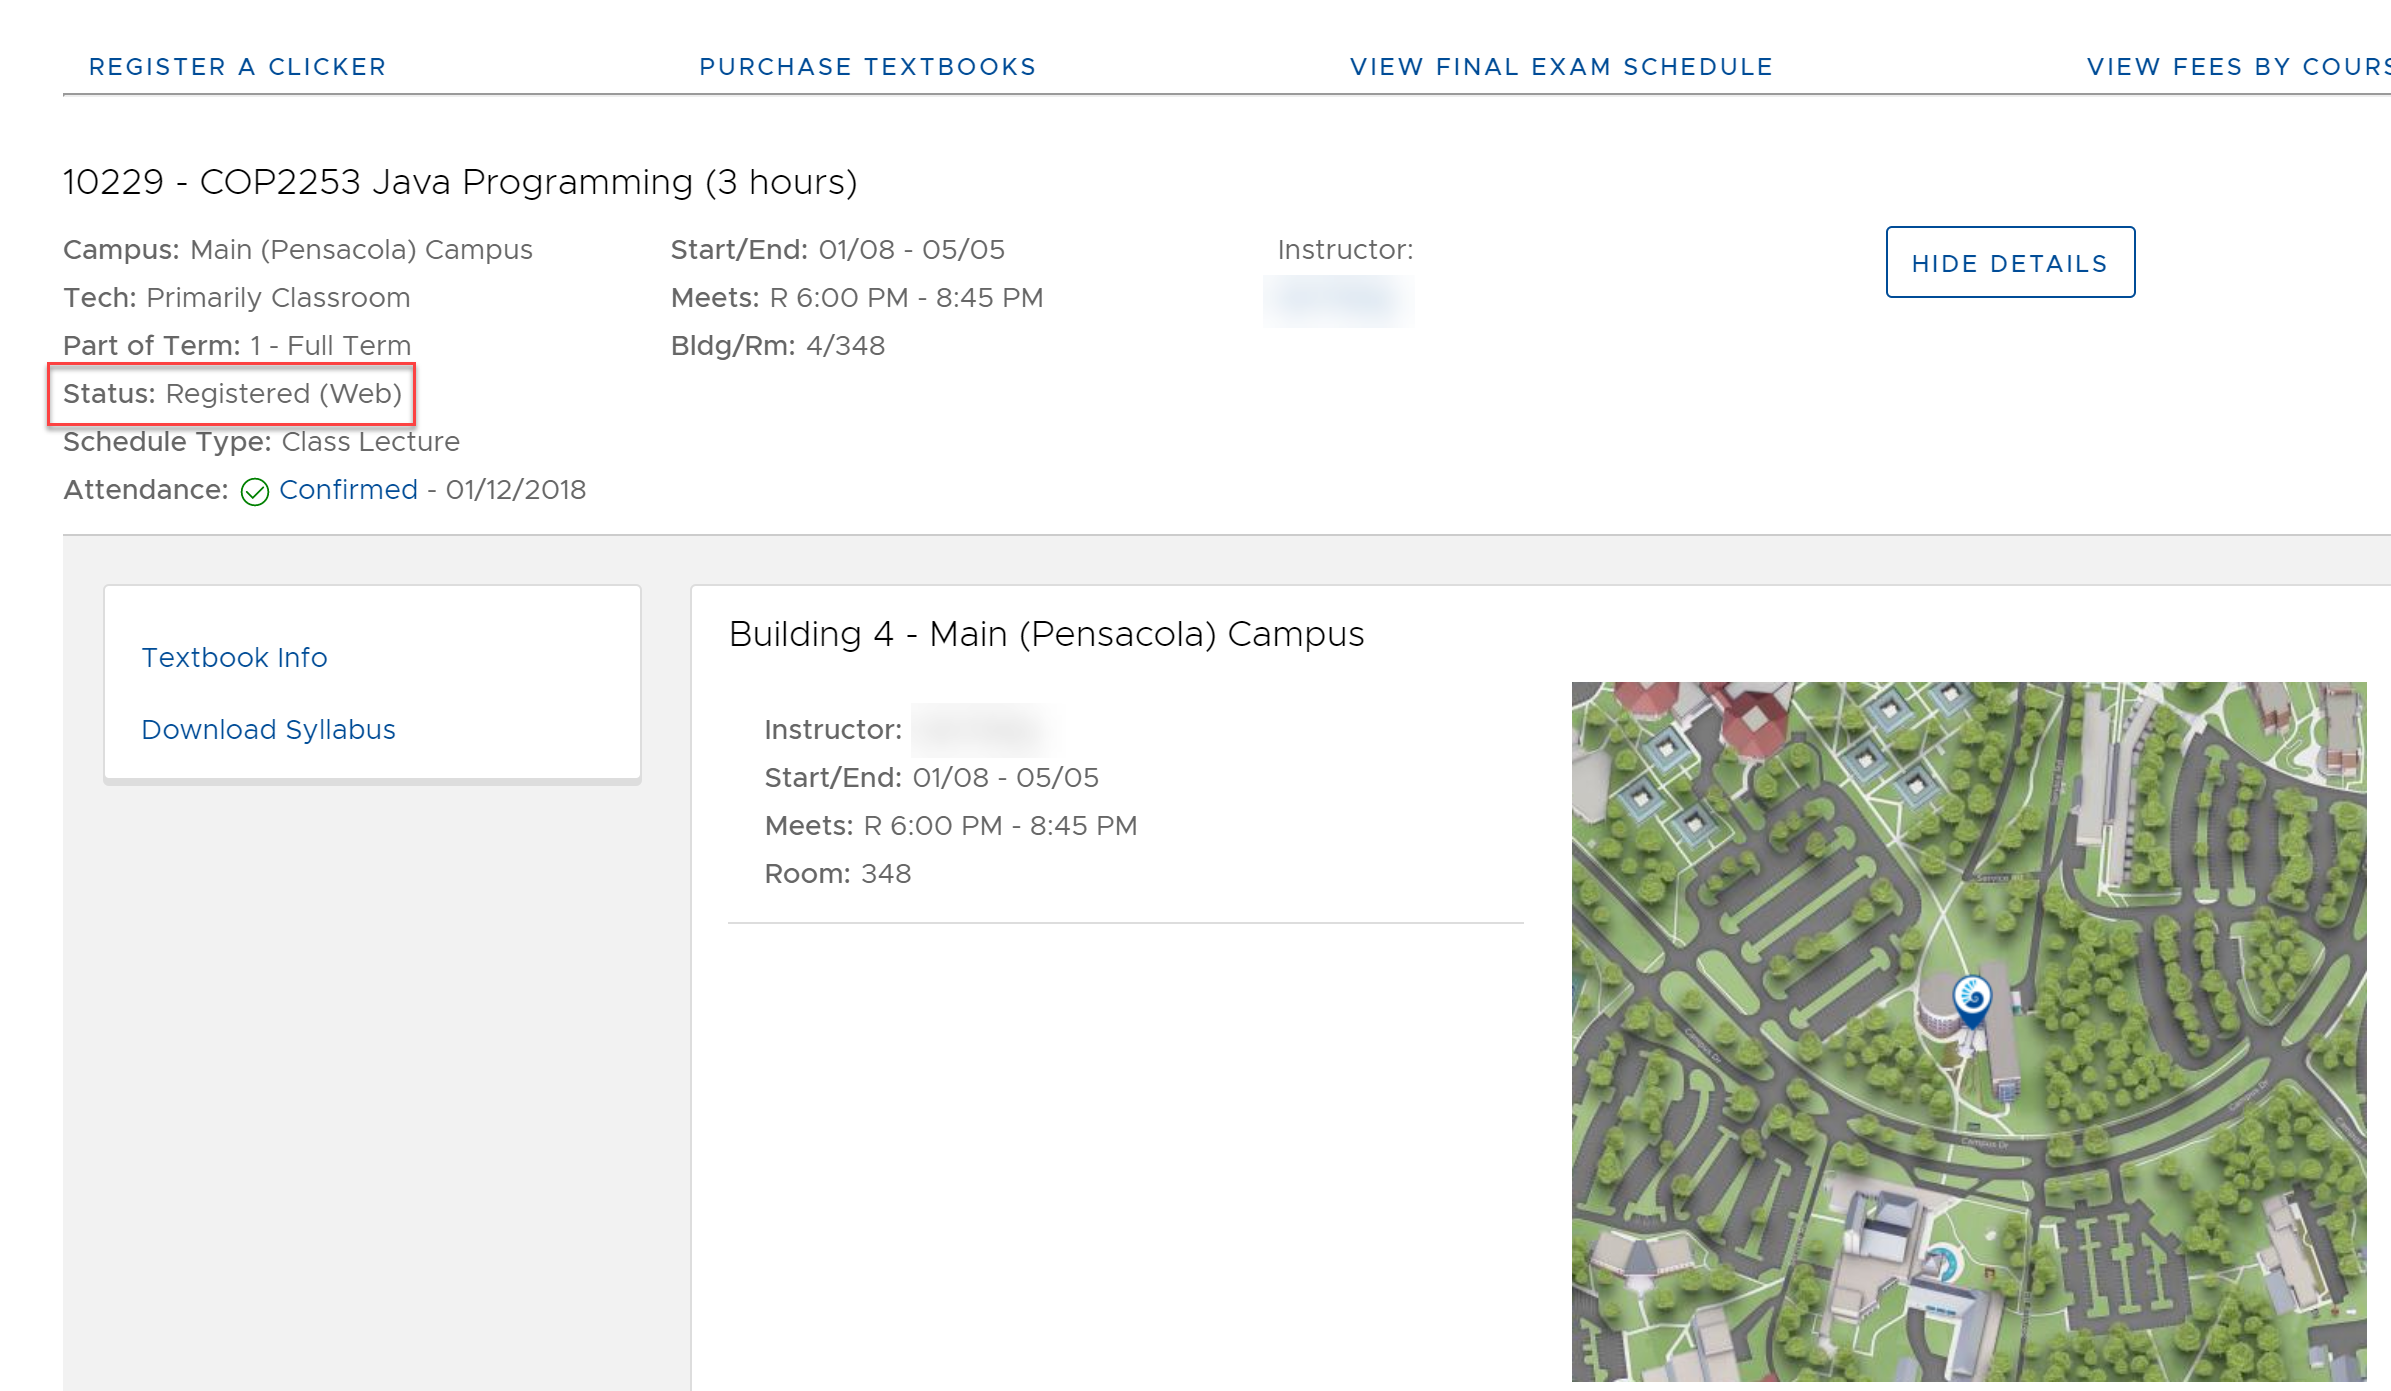2391x1391 pixels.
Task: Click Tech: Primarily Classroom text
Action: click(237, 298)
